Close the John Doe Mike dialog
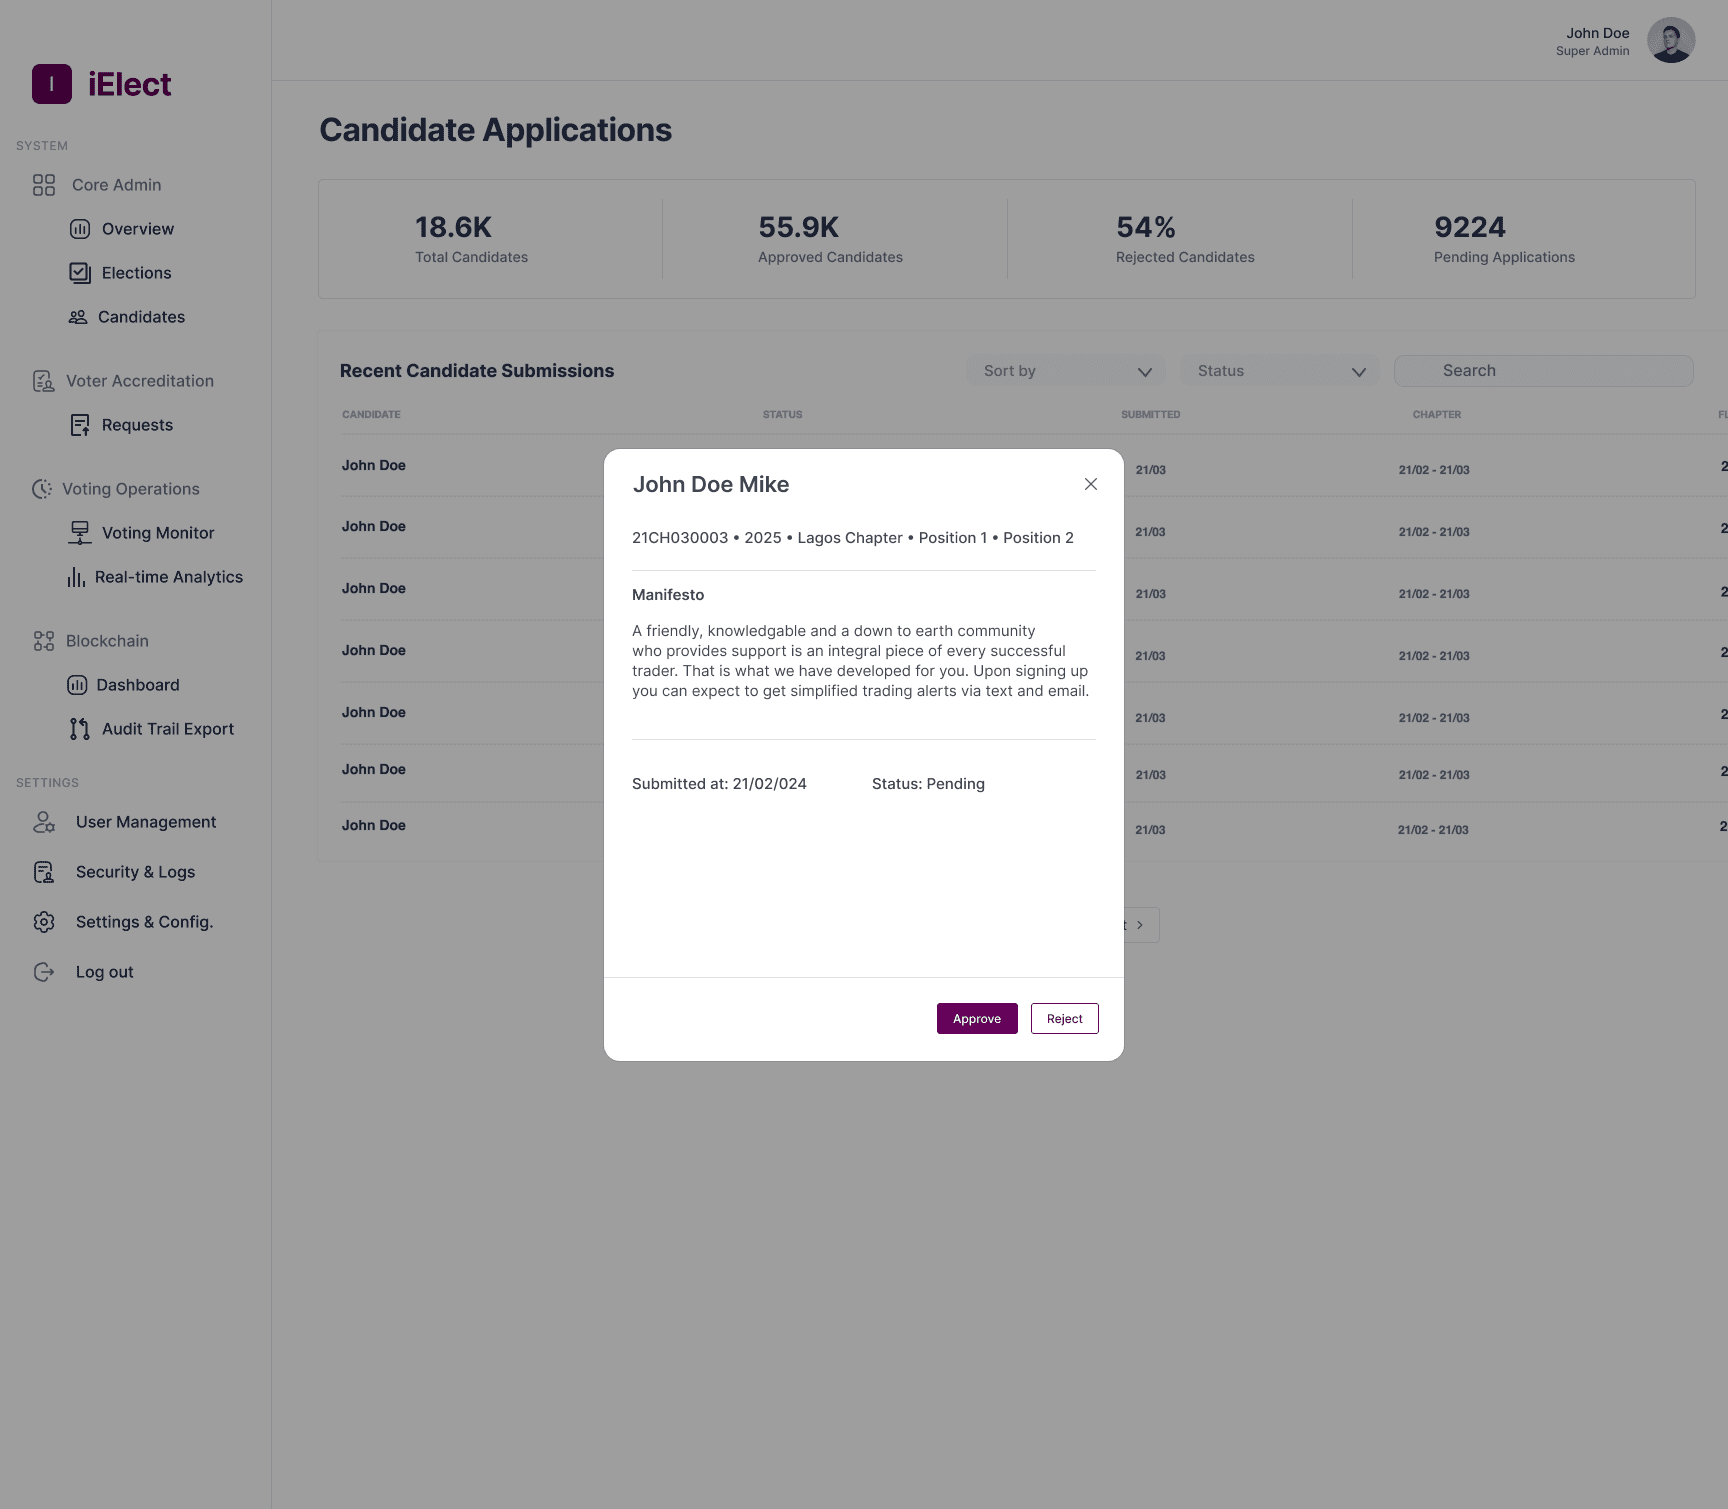Image resolution: width=1728 pixels, height=1509 pixels. (1091, 484)
